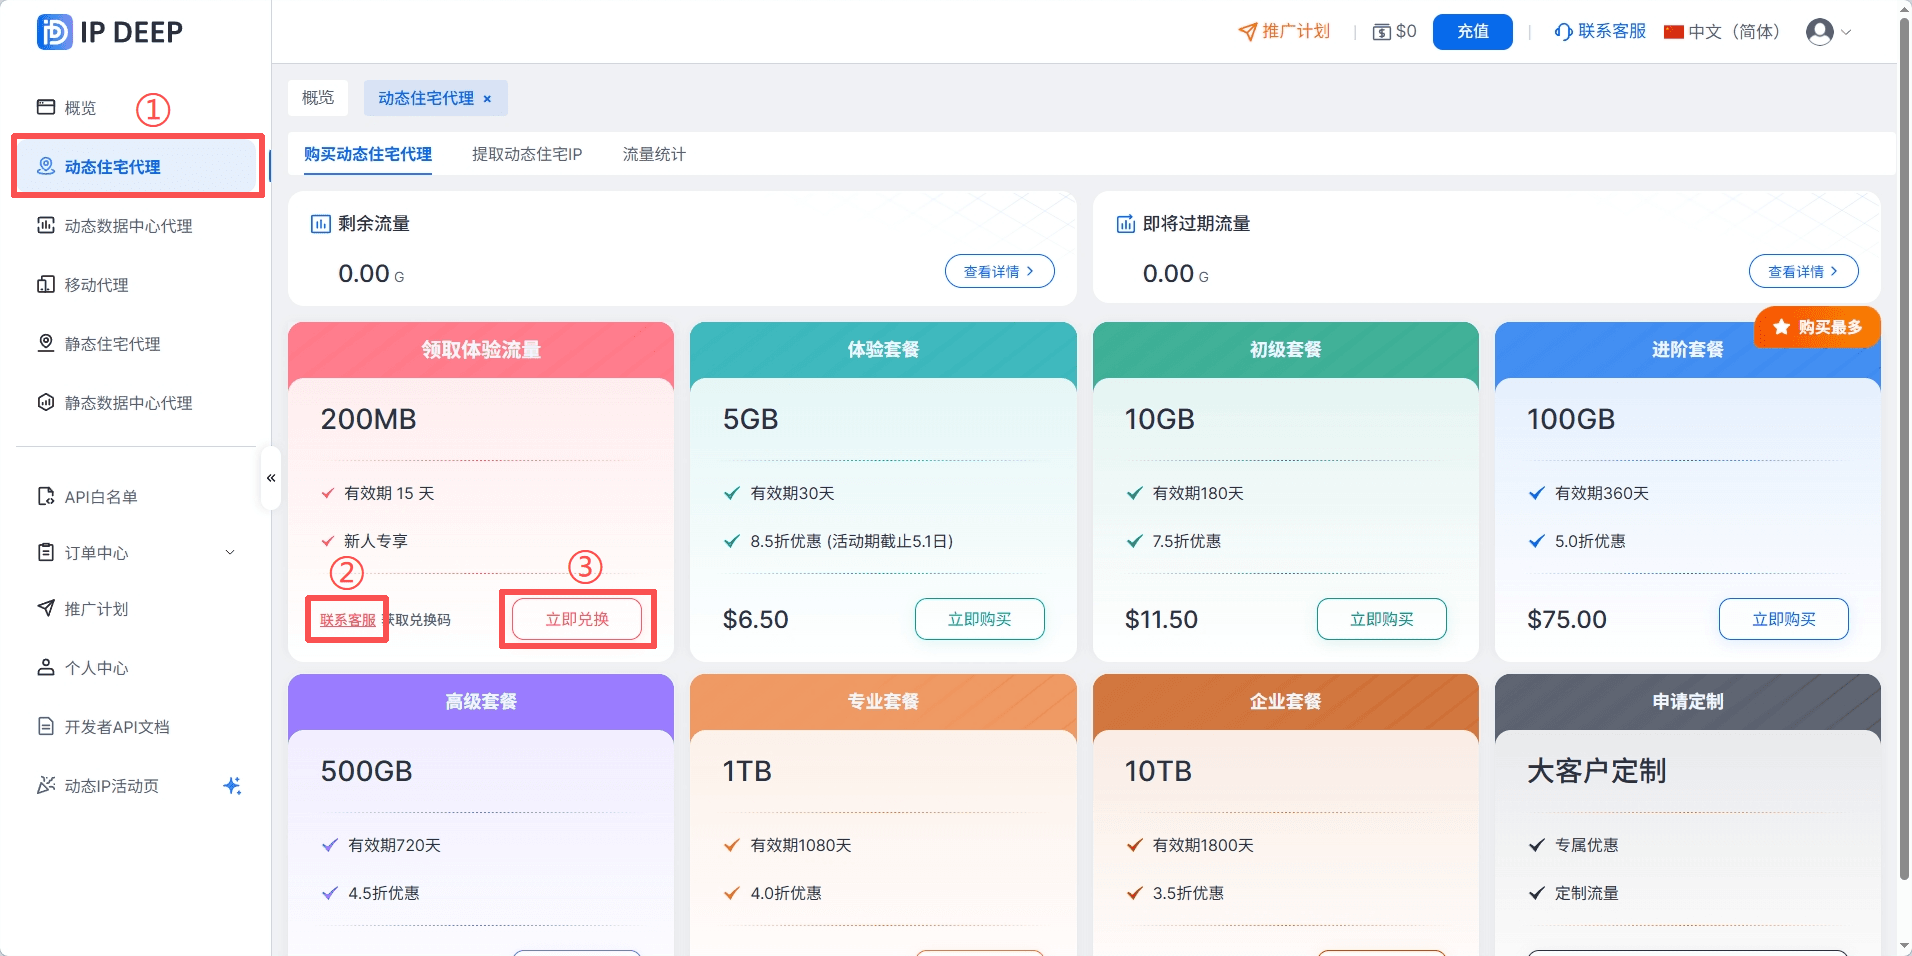Switch to the 提取动态住宅IP tab

(525, 154)
